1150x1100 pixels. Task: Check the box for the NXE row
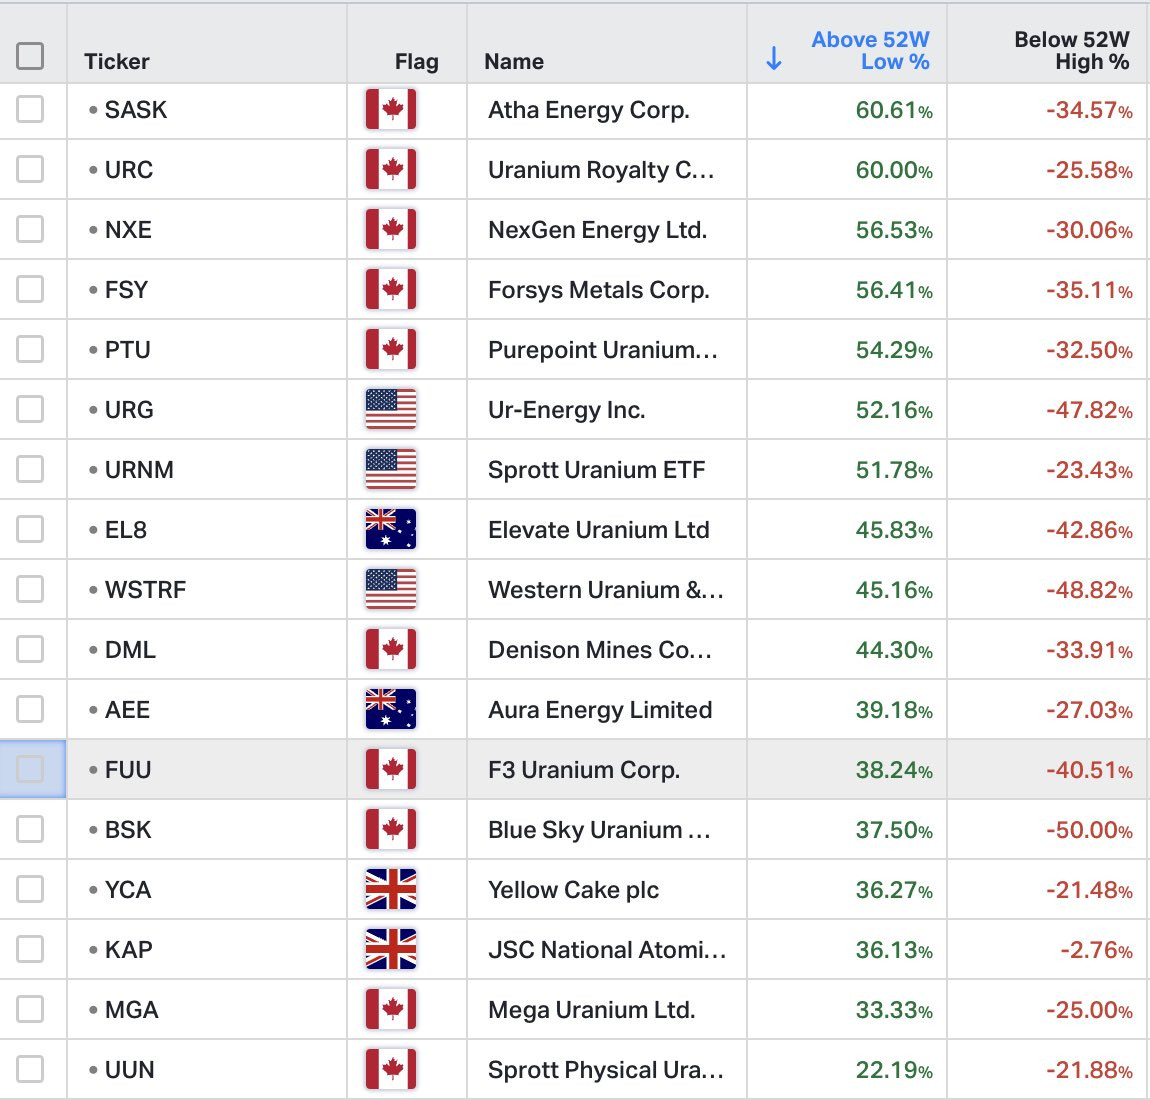pos(30,230)
